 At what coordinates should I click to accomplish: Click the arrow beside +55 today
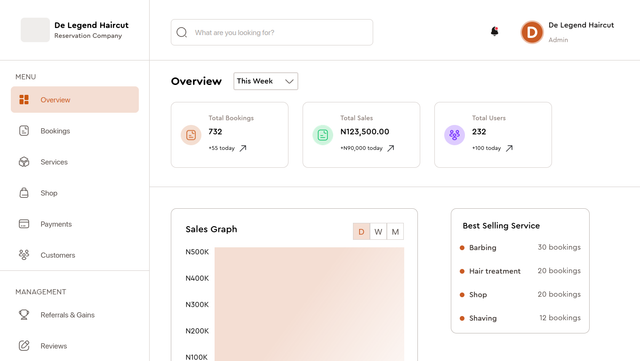coord(243,148)
